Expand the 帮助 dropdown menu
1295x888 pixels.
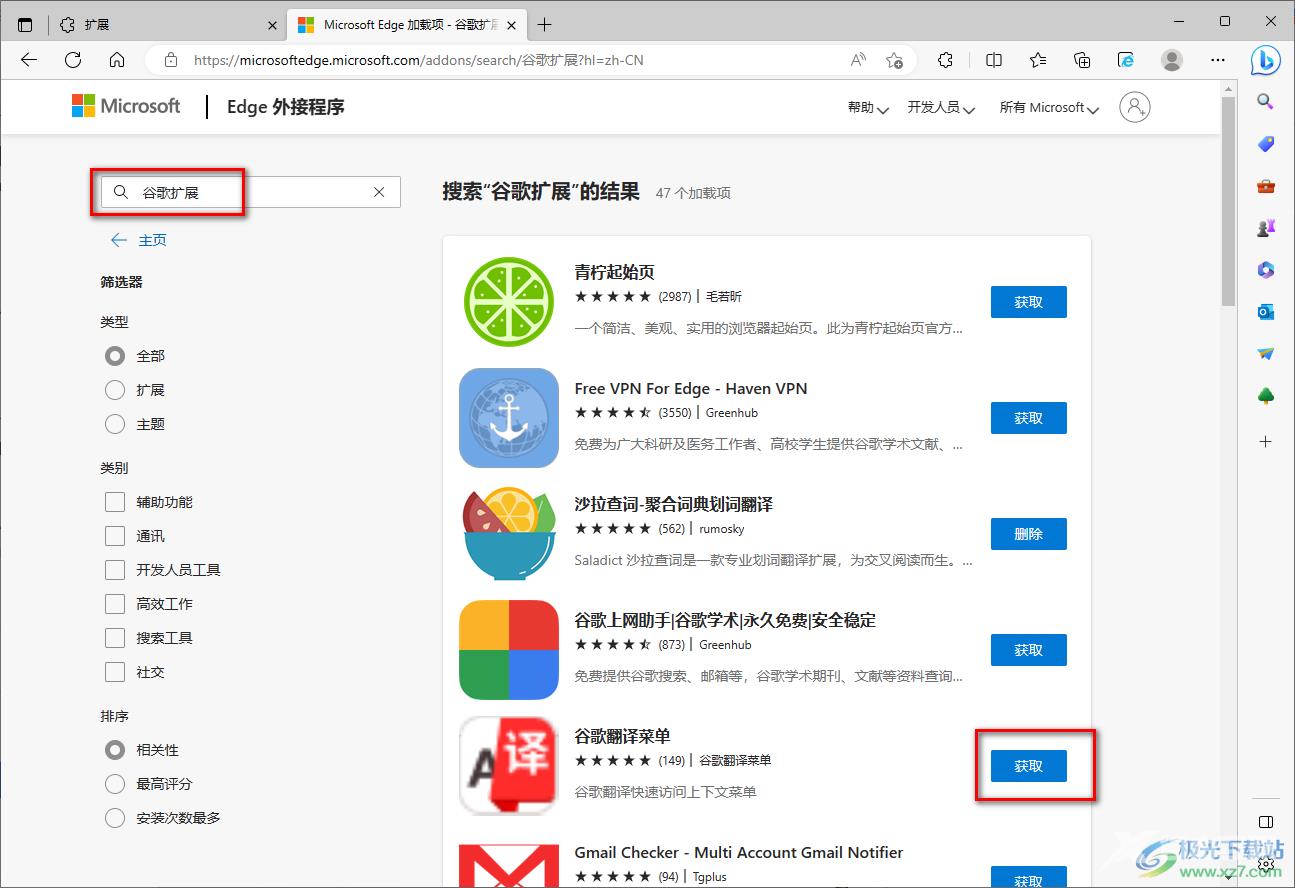tap(868, 107)
